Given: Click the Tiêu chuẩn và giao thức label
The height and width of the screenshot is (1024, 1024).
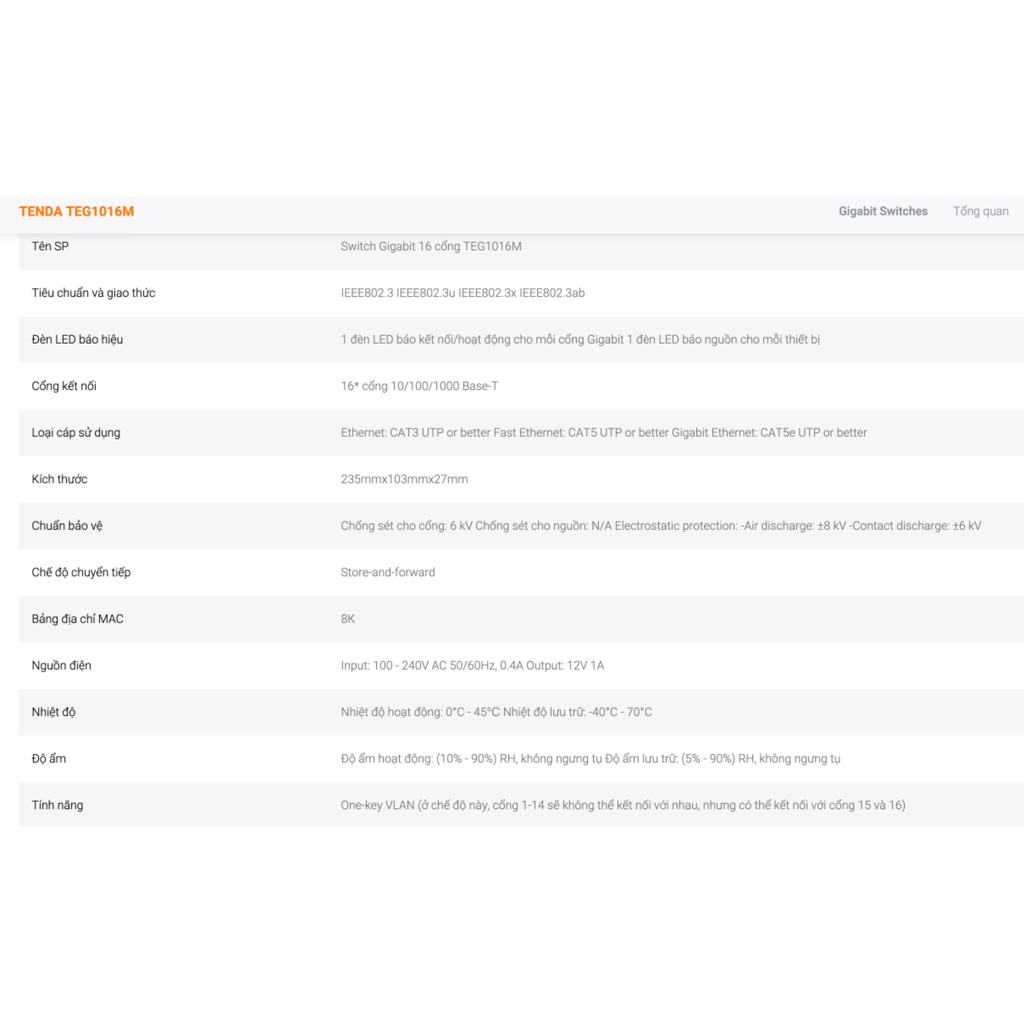Looking at the screenshot, I should (x=93, y=293).
